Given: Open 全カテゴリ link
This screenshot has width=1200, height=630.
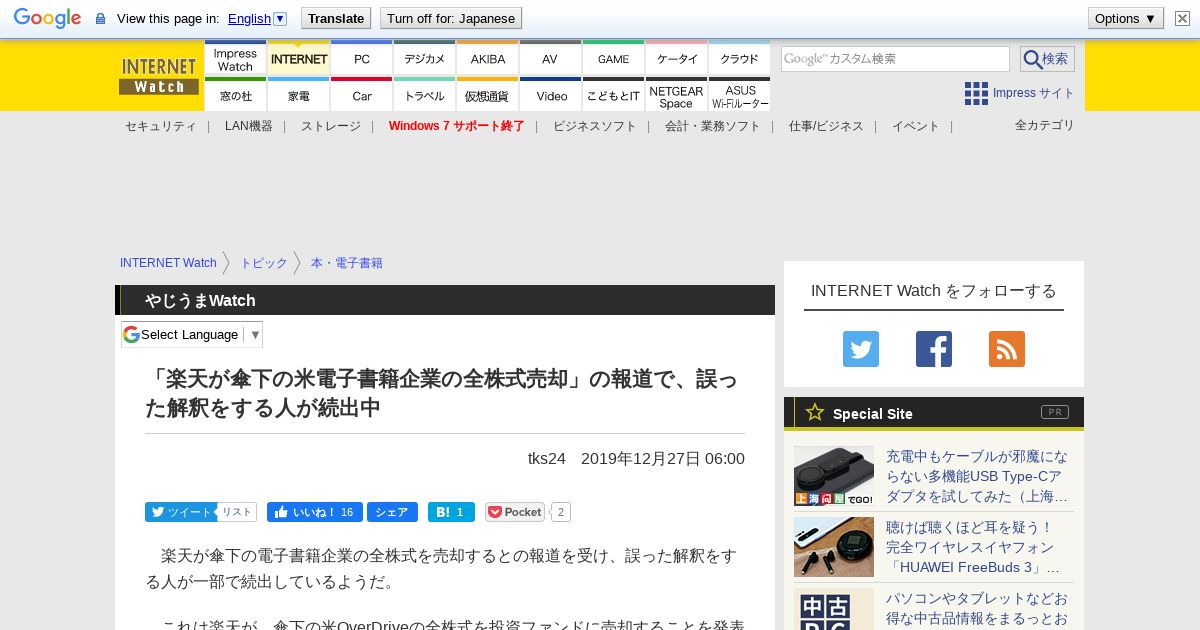Looking at the screenshot, I should [1045, 125].
